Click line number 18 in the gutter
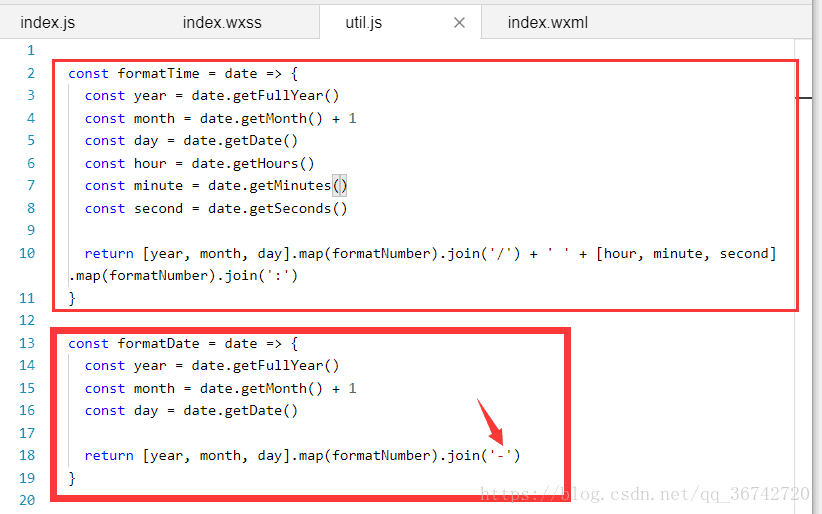Image resolution: width=822 pixels, height=514 pixels. (x=27, y=455)
